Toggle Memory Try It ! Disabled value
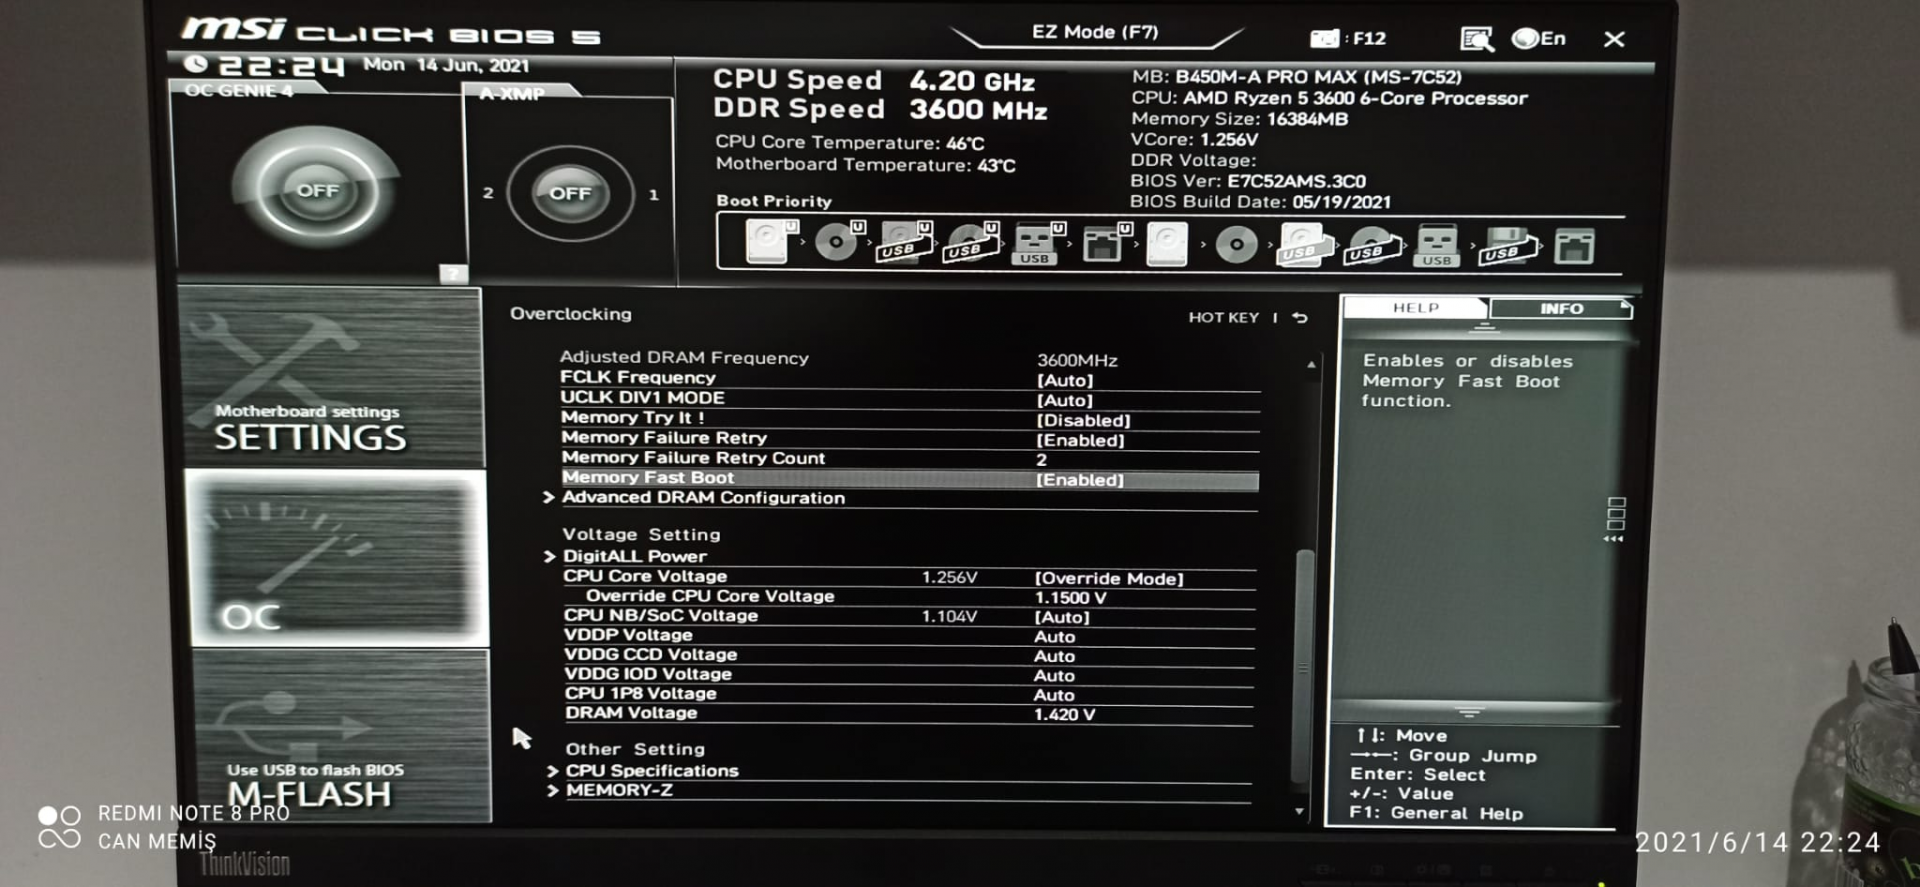This screenshot has width=1920, height=887. (1083, 420)
